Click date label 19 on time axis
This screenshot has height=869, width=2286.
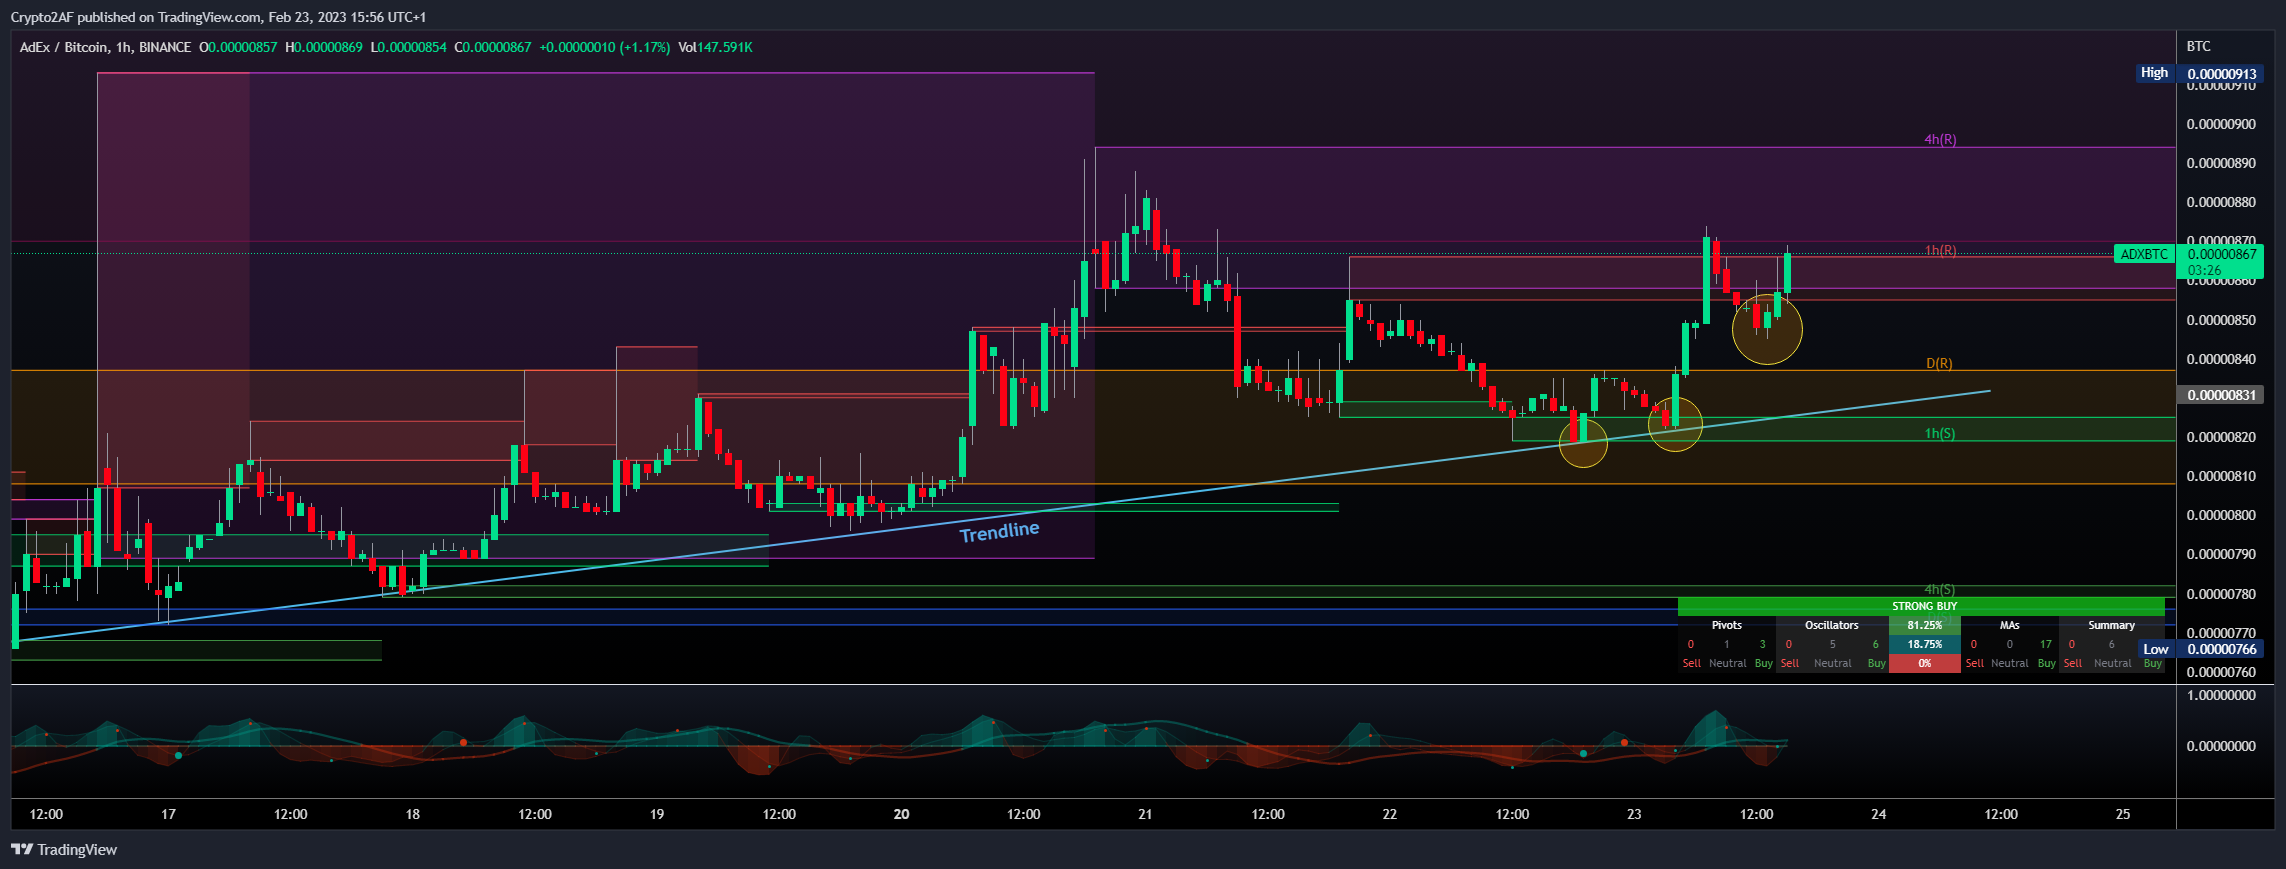point(657,814)
